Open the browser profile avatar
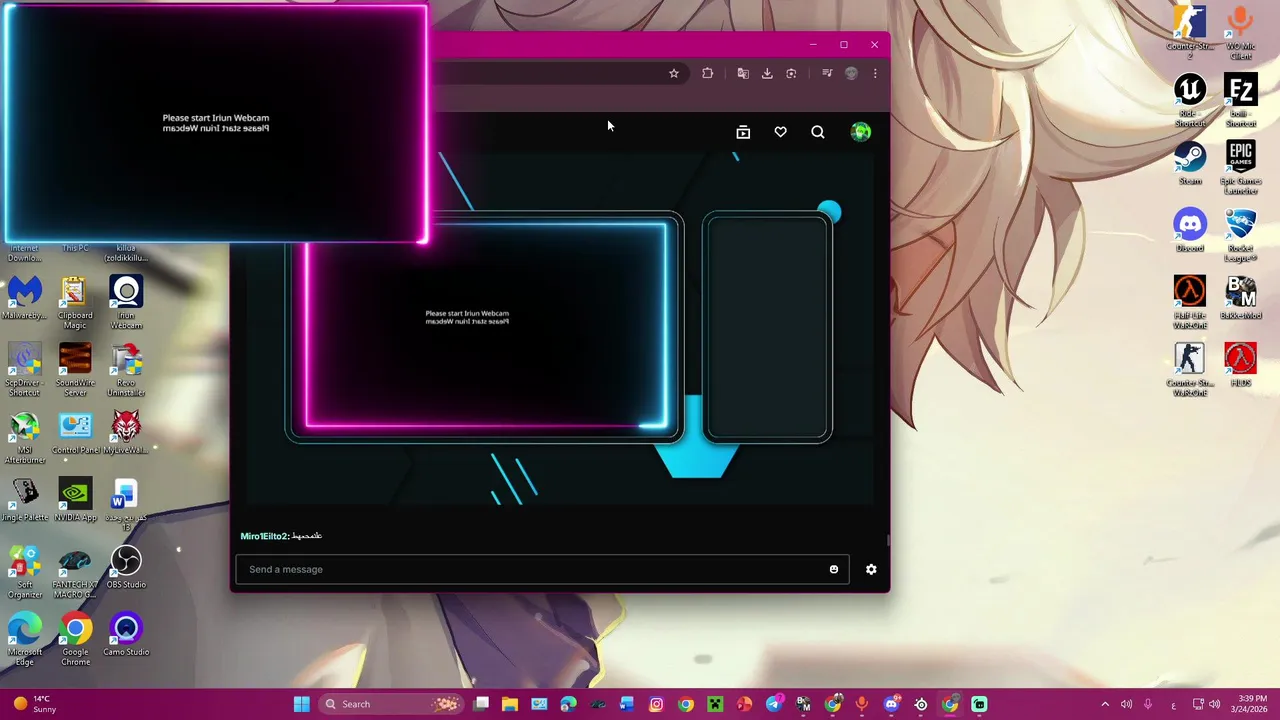Screen dimensions: 1280x720 coord(851,73)
